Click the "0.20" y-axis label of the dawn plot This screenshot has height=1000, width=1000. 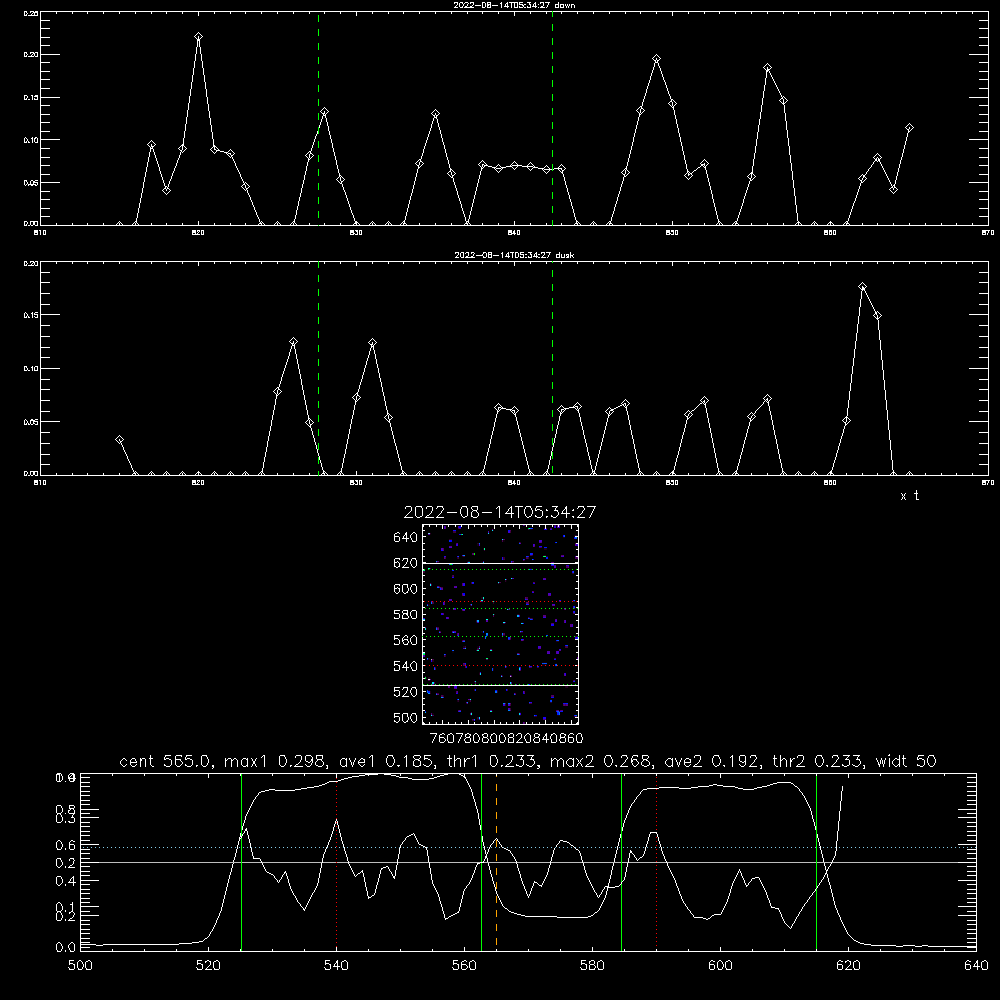(31, 55)
